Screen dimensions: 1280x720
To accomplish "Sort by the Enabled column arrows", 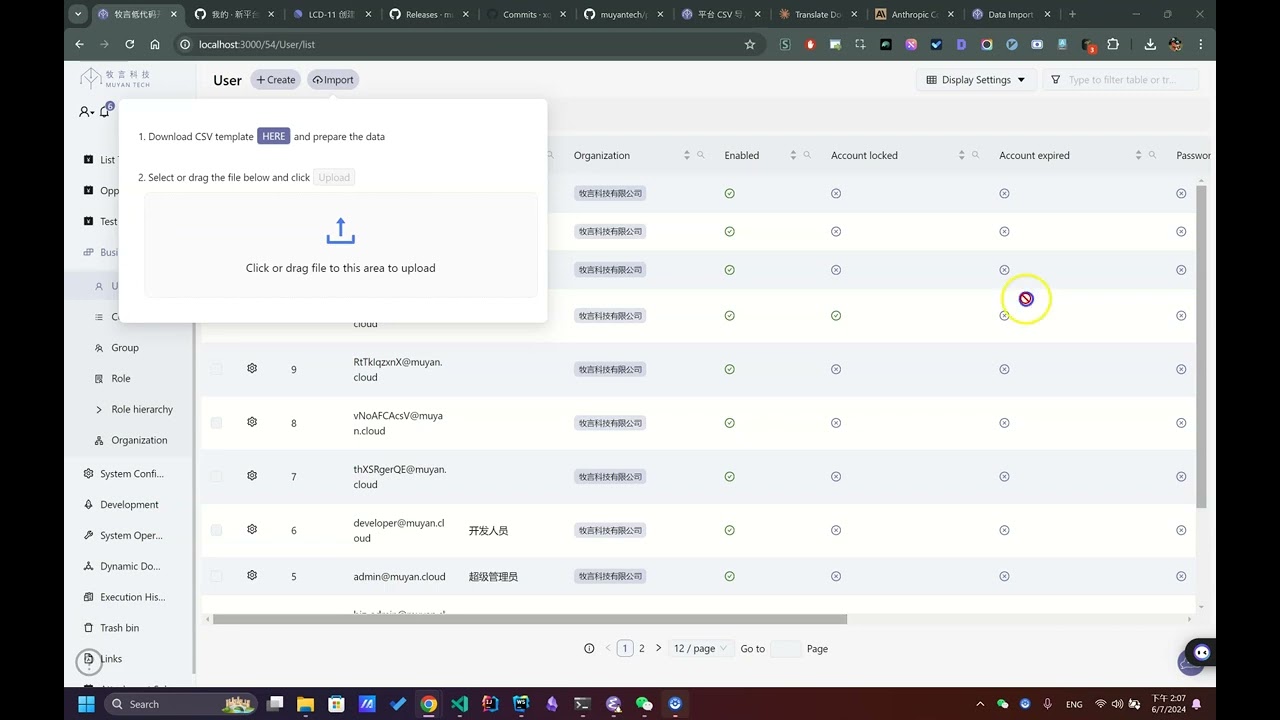I will (x=793, y=155).
